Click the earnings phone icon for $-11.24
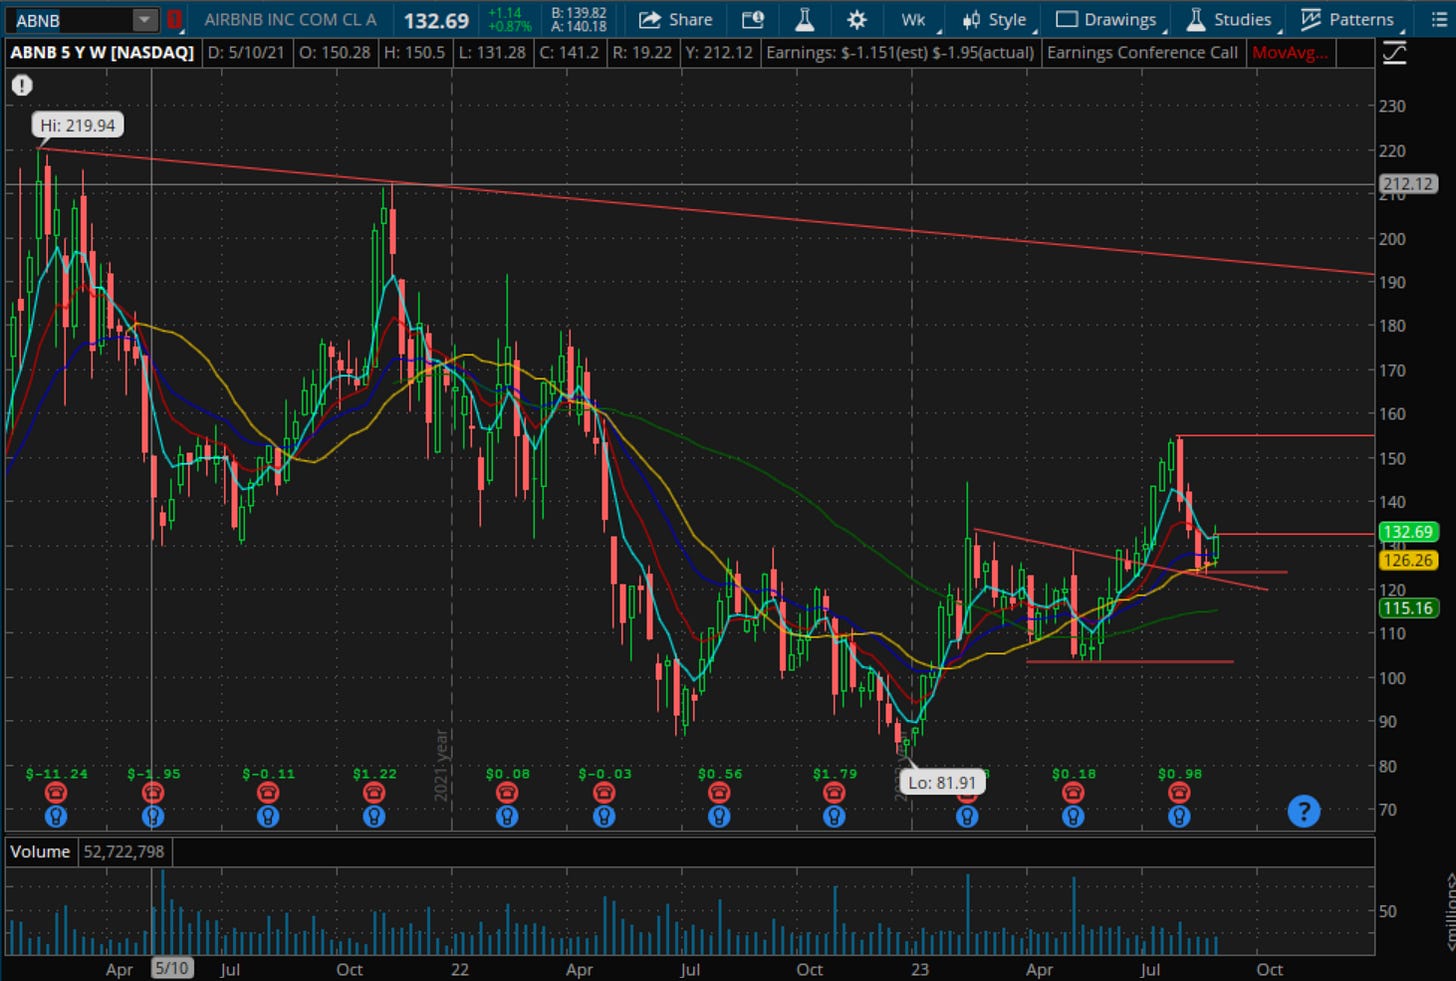The image size is (1456, 981). point(56,793)
